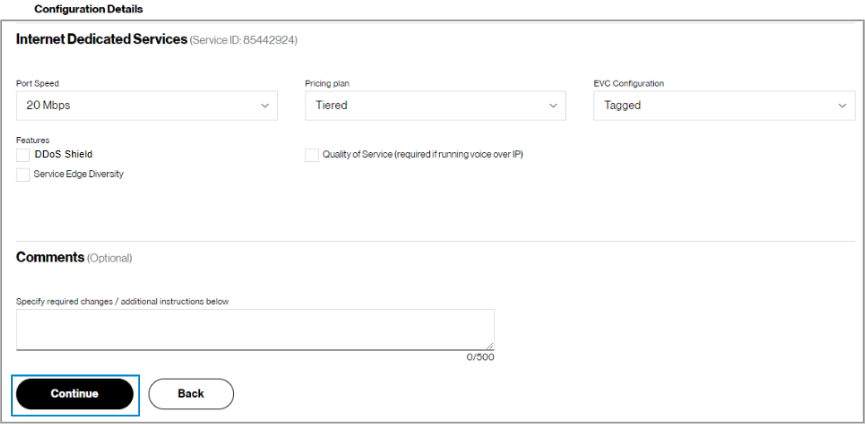865x424 pixels.
Task: Click the comments box resize handle
Action: (x=489, y=345)
